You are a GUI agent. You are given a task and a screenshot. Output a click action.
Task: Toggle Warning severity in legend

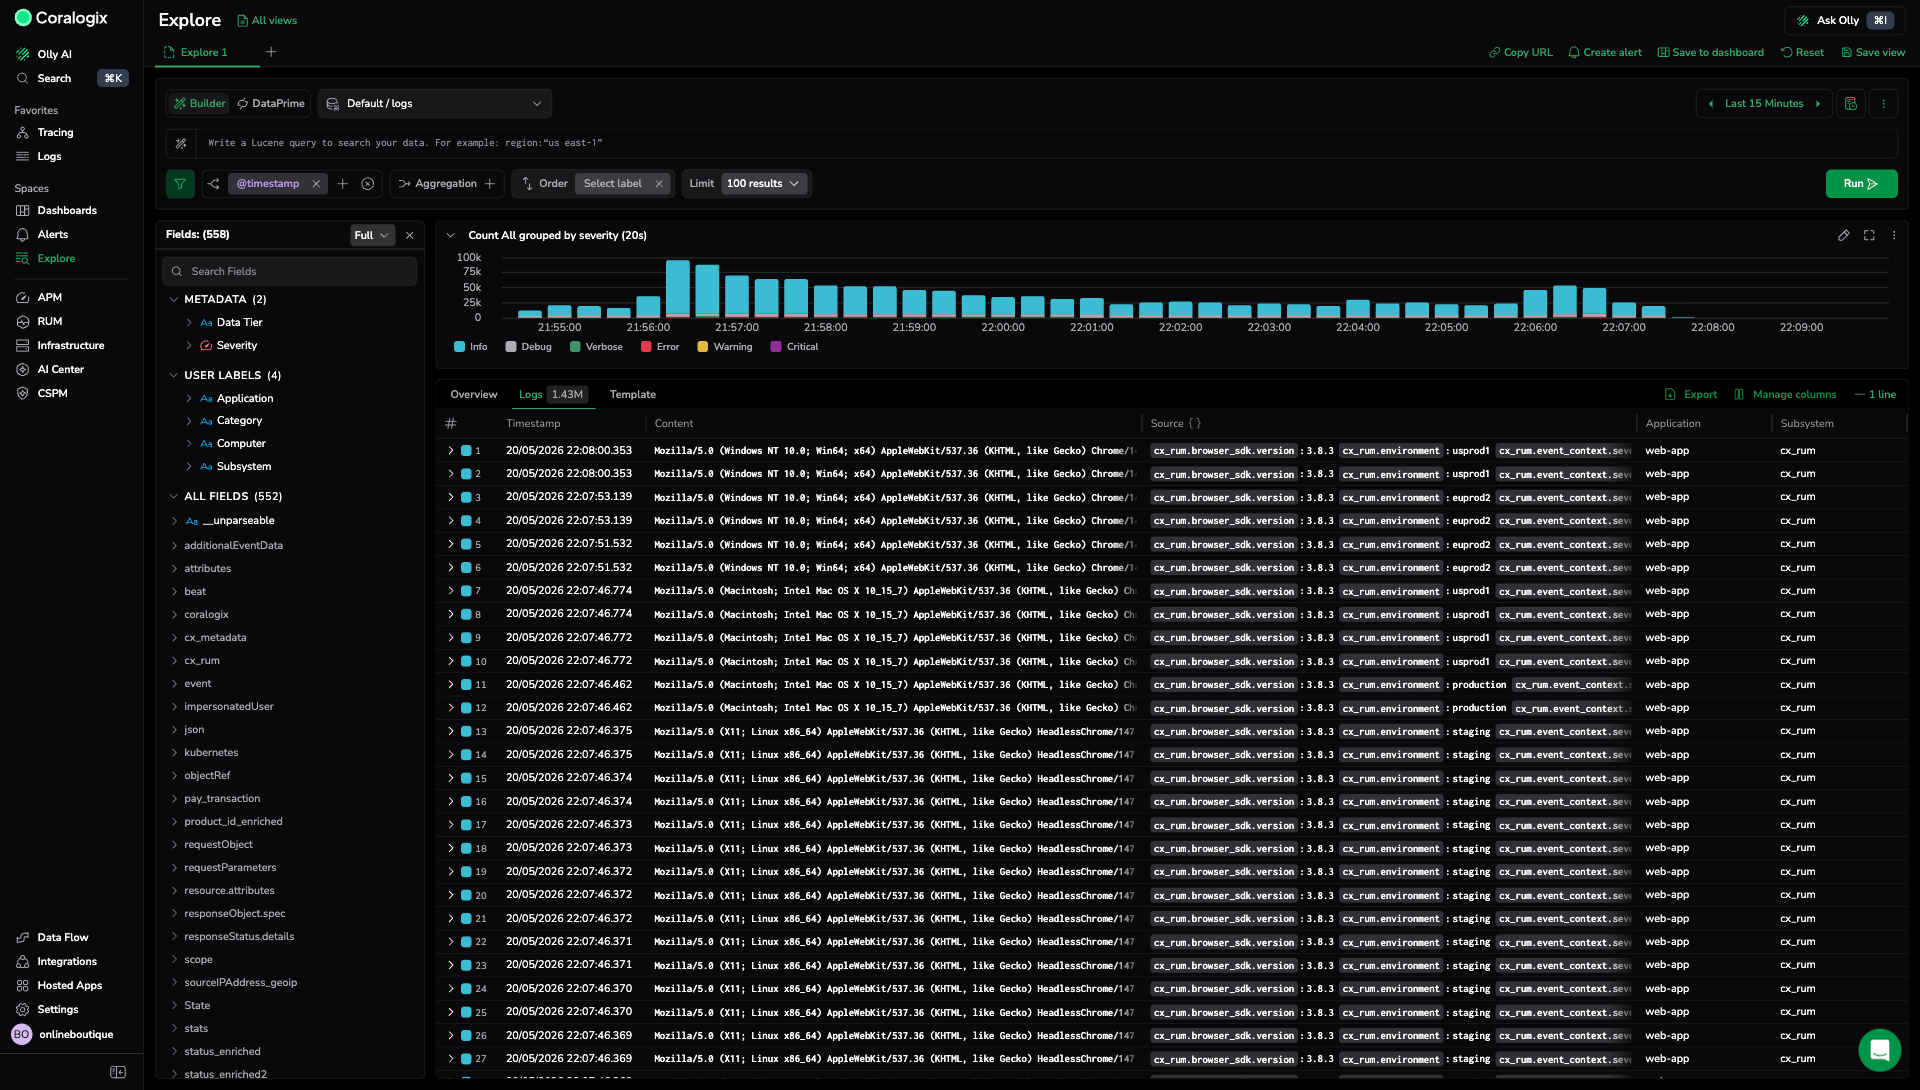pyautogui.click(x=724, y=347)
